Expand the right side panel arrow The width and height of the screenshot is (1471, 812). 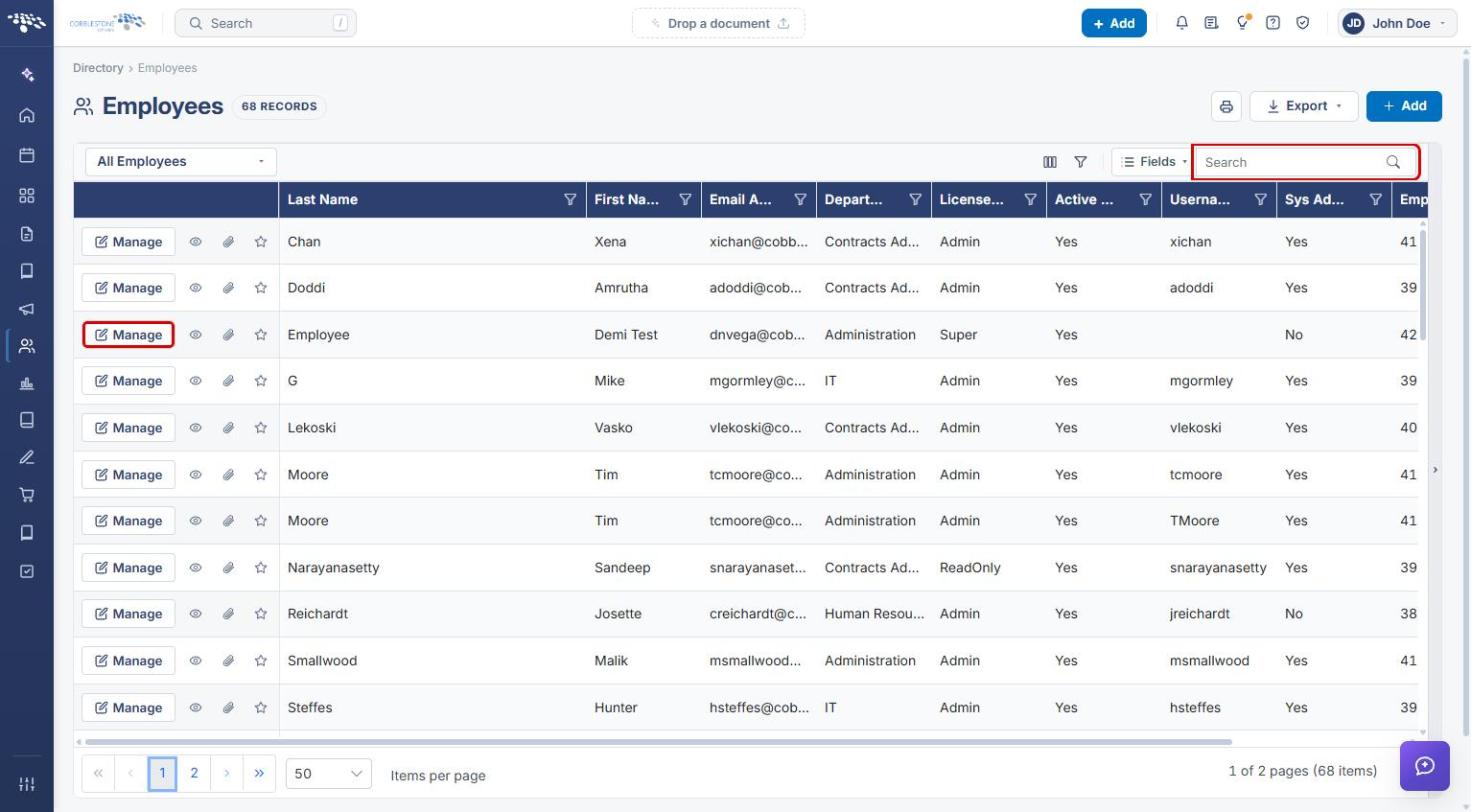[1436, 469]
